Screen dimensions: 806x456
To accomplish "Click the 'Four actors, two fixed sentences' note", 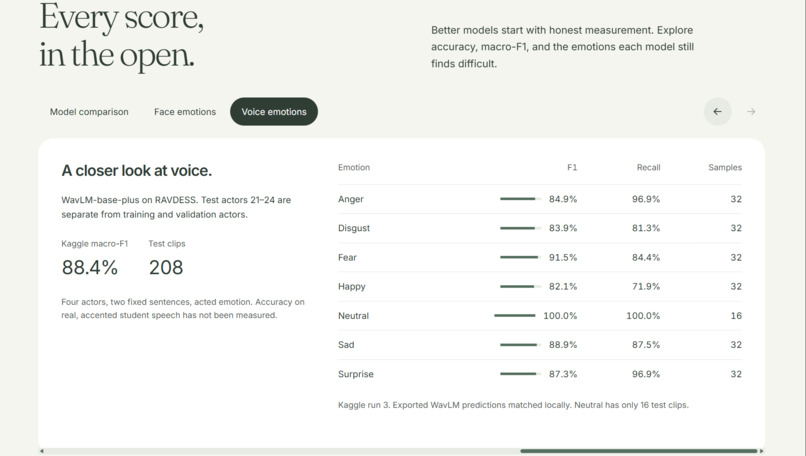I will [x=183, y=308].
